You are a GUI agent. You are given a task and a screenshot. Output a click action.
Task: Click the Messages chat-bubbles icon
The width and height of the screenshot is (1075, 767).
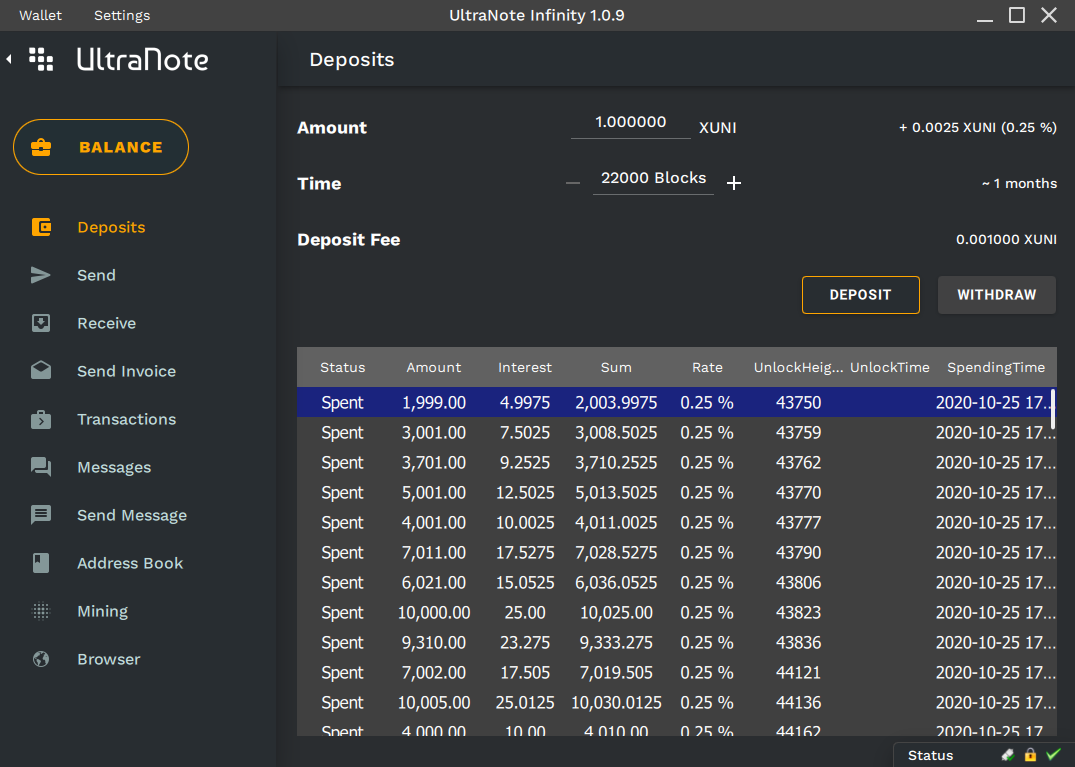(x=41, y=467)
